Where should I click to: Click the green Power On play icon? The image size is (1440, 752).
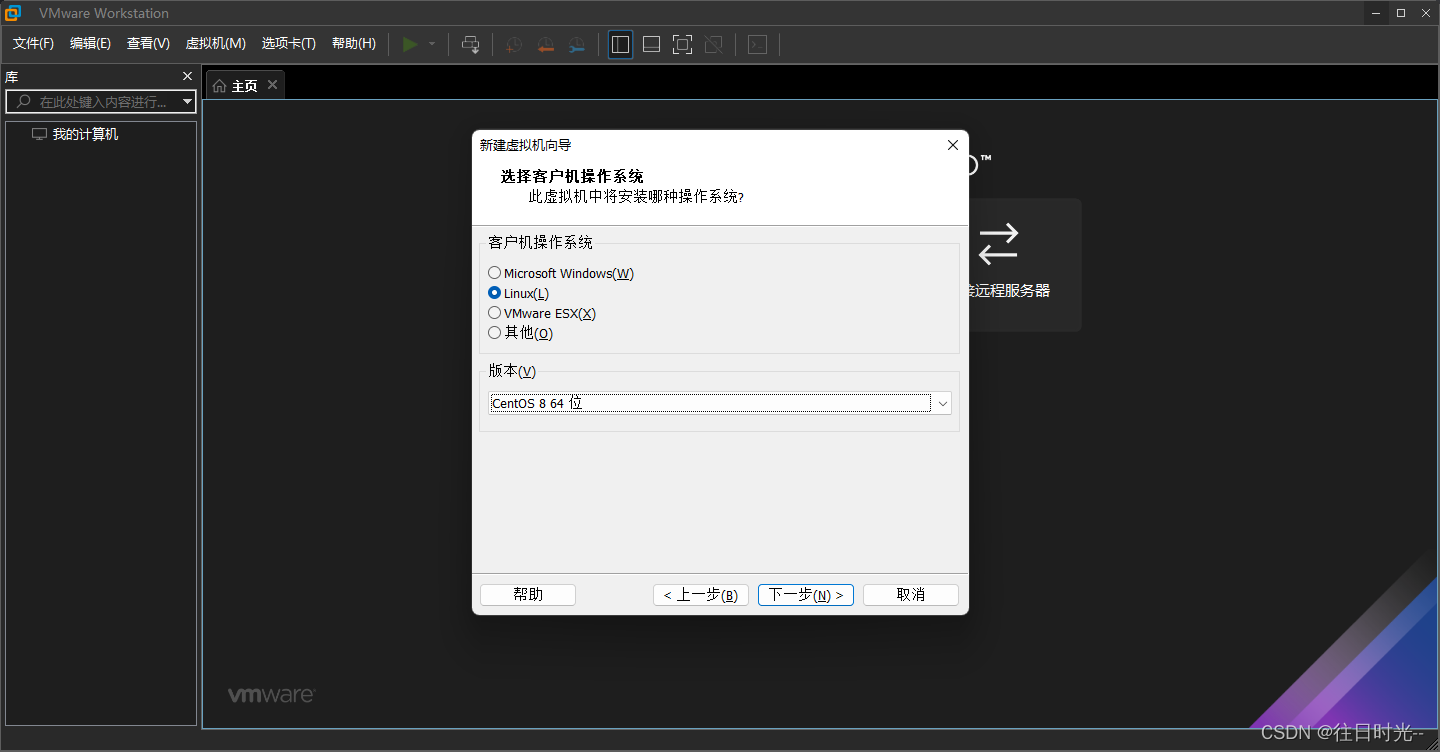tap(410, 44)
